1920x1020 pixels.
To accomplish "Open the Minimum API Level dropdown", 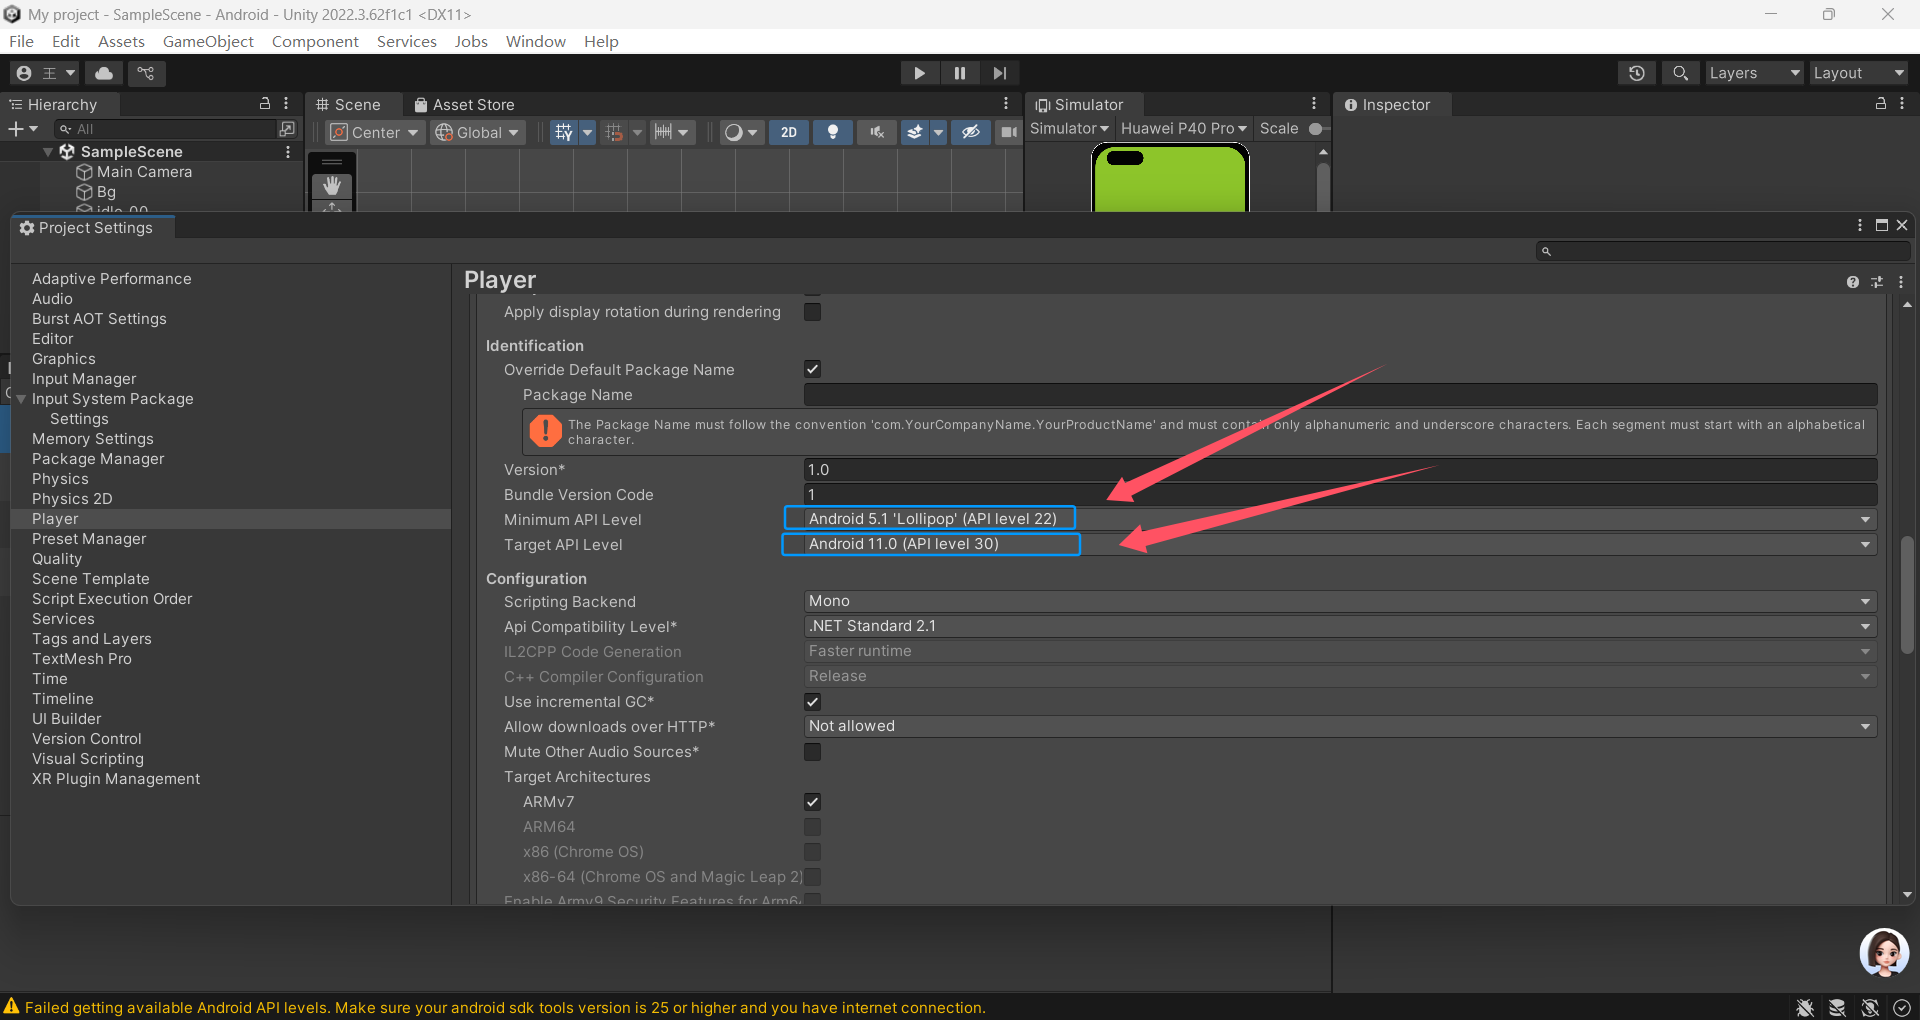I will coord(1340,519).
